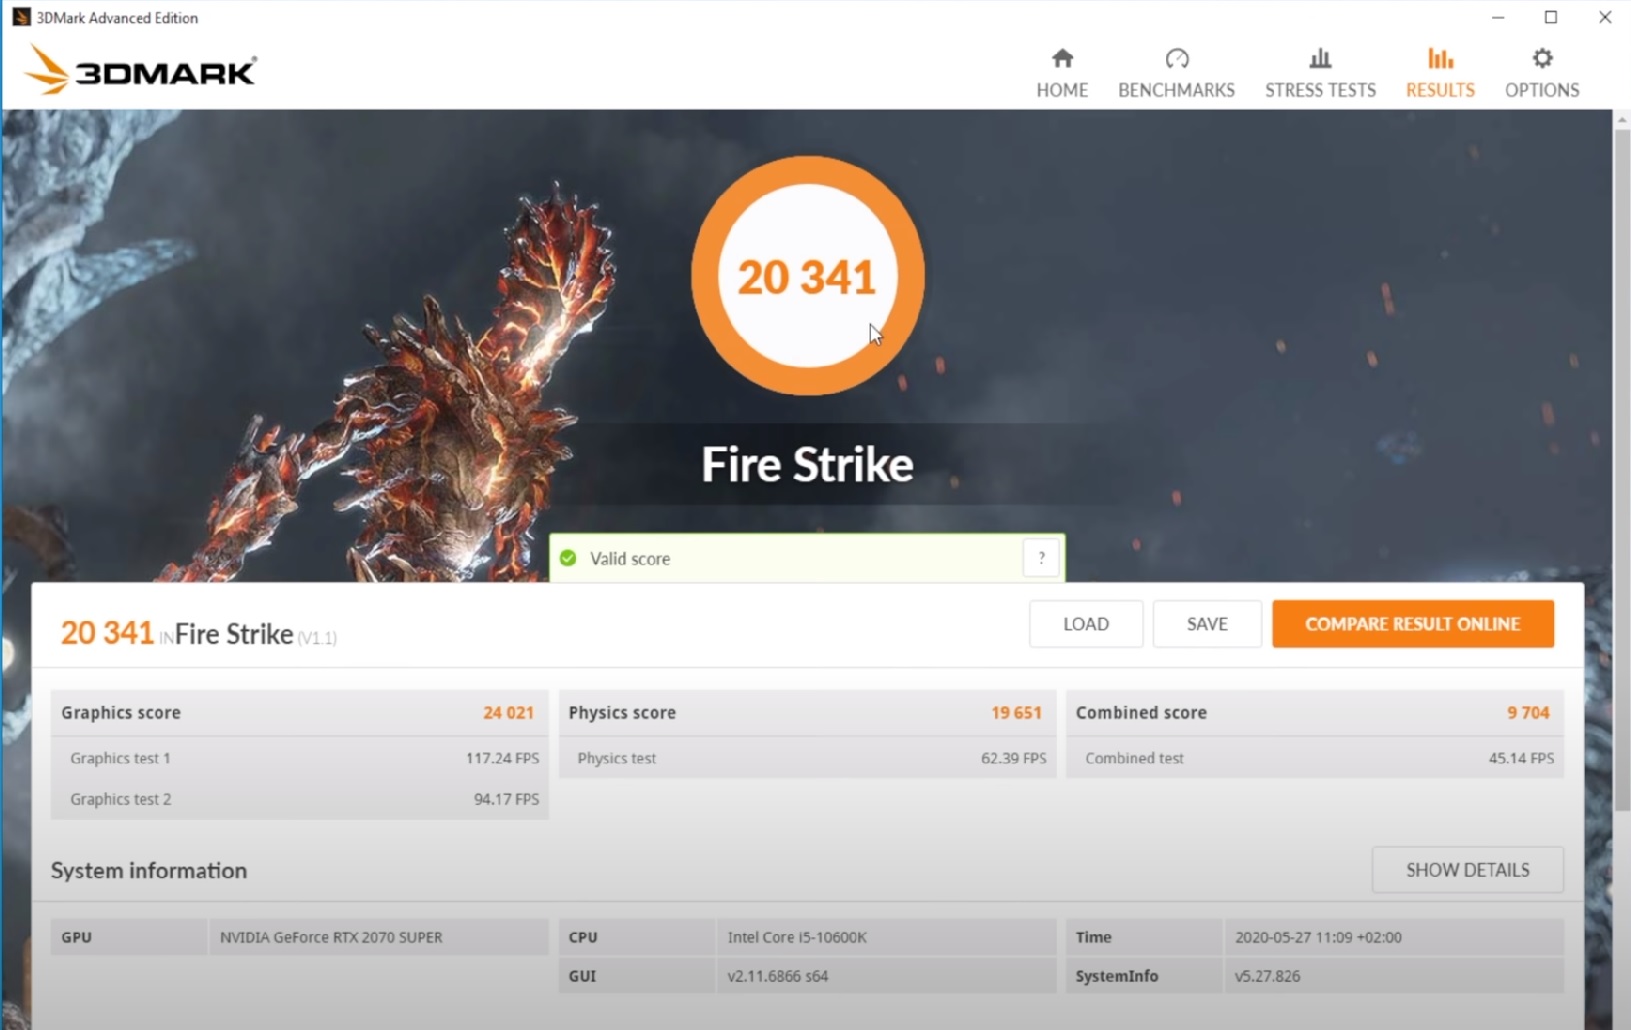Click the Stress Tests bar chart icon

1320,58
